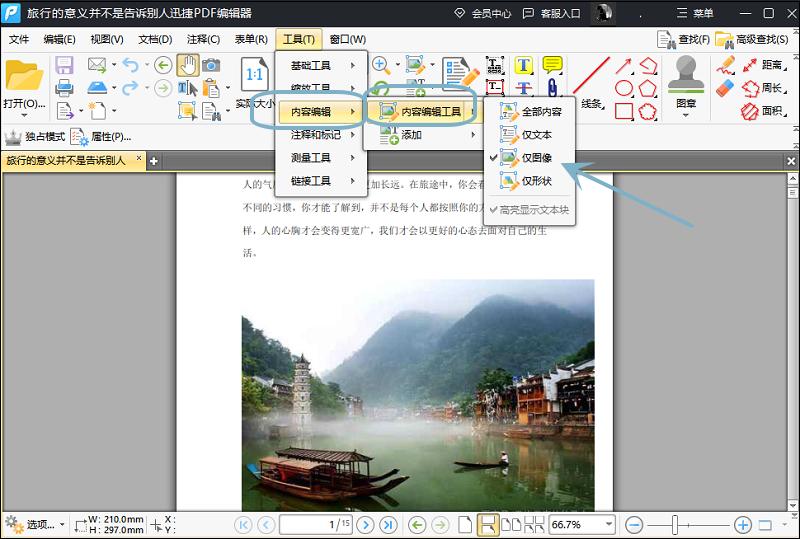Open the zoom percentage dropdown
The image size is (800, 539).
(609, 524)
